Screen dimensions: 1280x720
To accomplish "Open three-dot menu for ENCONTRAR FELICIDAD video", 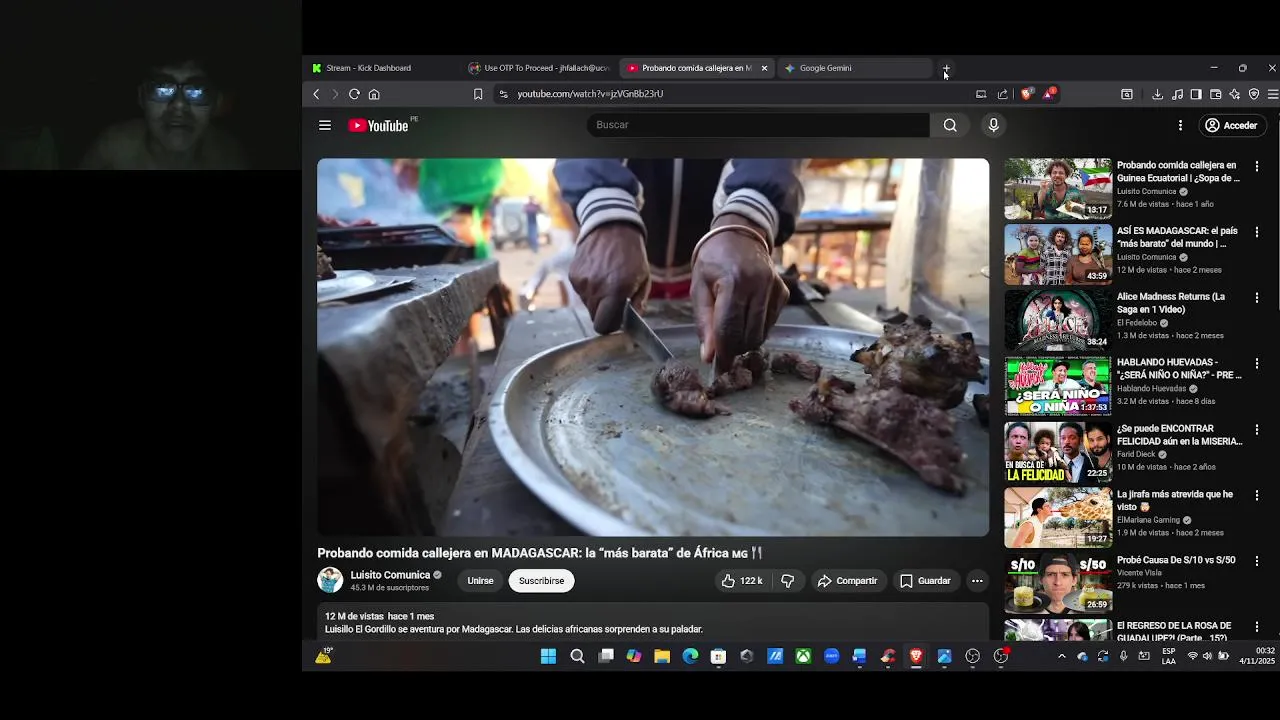I will click(1257, 430).
